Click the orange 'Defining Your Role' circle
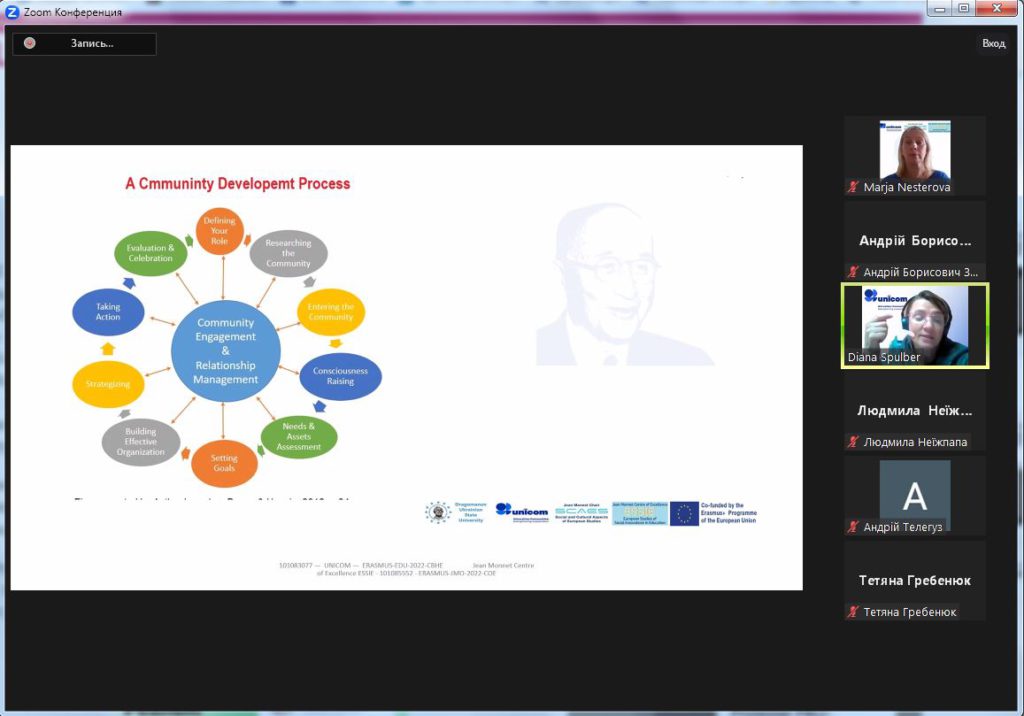Image resolution: width=1024 pixels, height=716 pixels. [219, 230]
